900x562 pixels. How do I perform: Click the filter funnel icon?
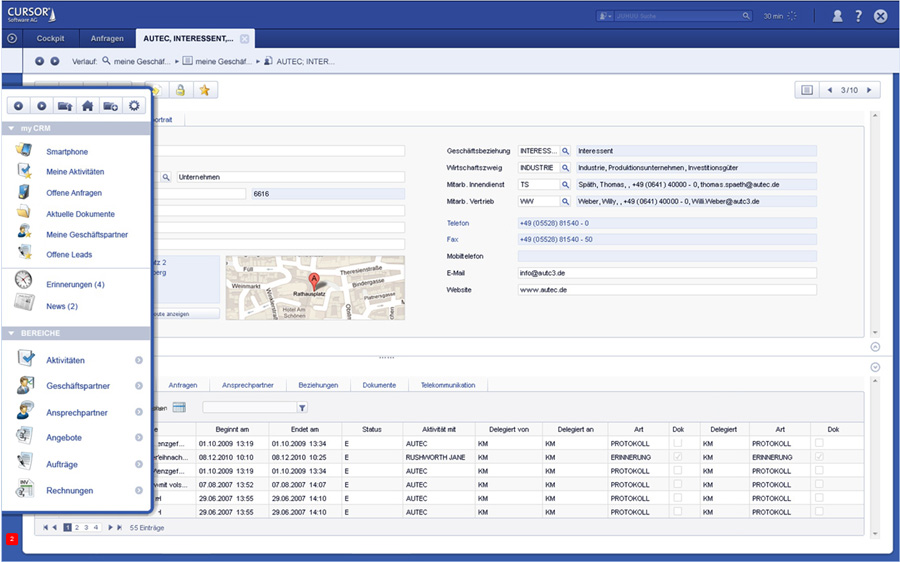click(x=302, y=408)
